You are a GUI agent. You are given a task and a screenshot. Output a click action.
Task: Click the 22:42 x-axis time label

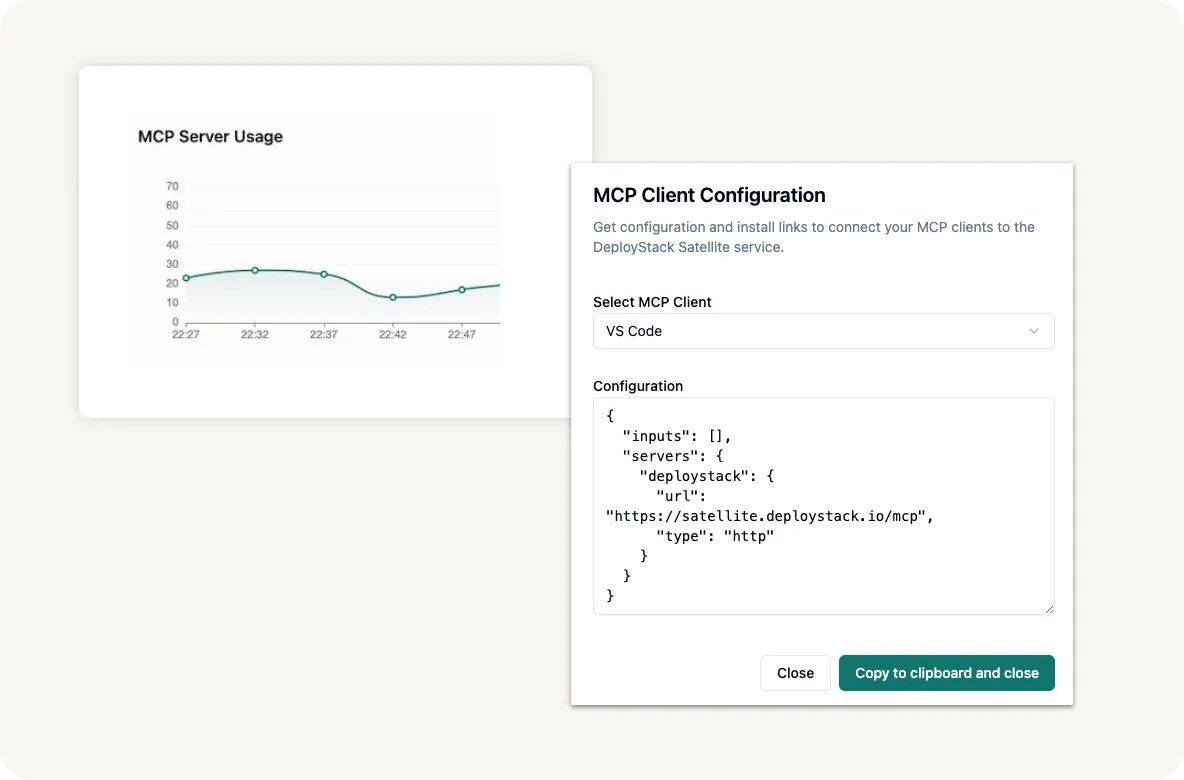click(x=393, y=335)
